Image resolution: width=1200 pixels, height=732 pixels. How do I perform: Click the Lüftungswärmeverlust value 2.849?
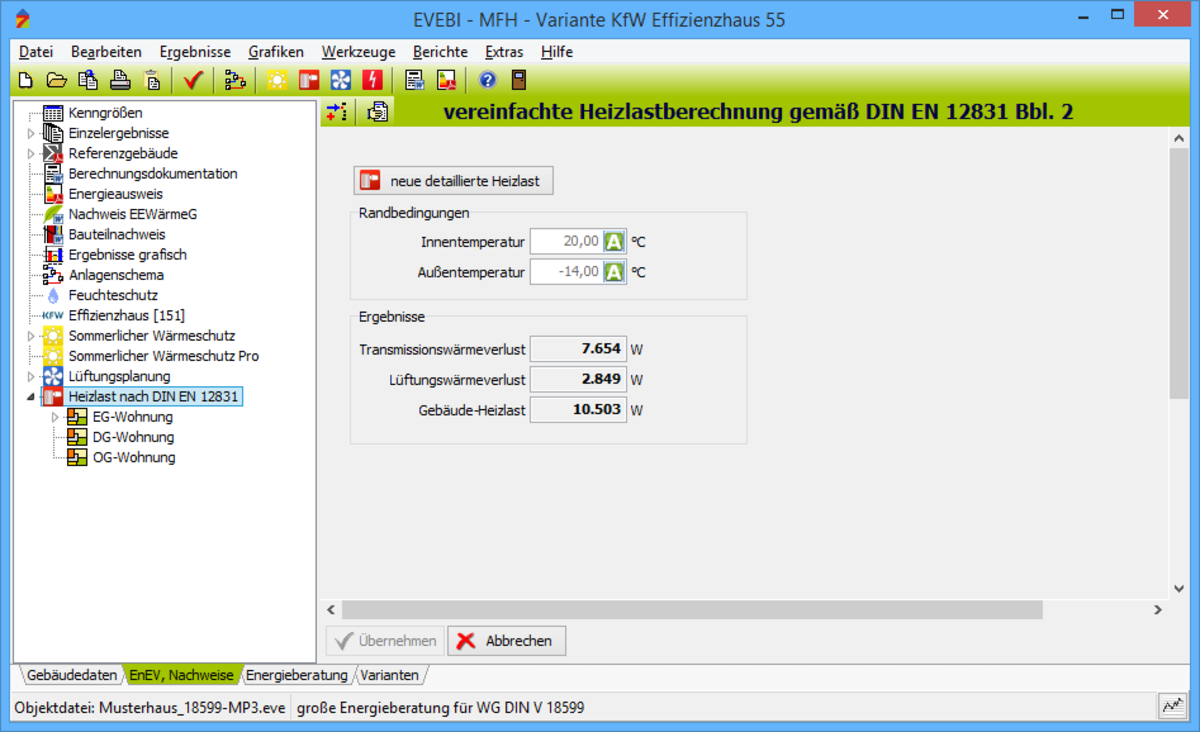(x=578, y=380)
